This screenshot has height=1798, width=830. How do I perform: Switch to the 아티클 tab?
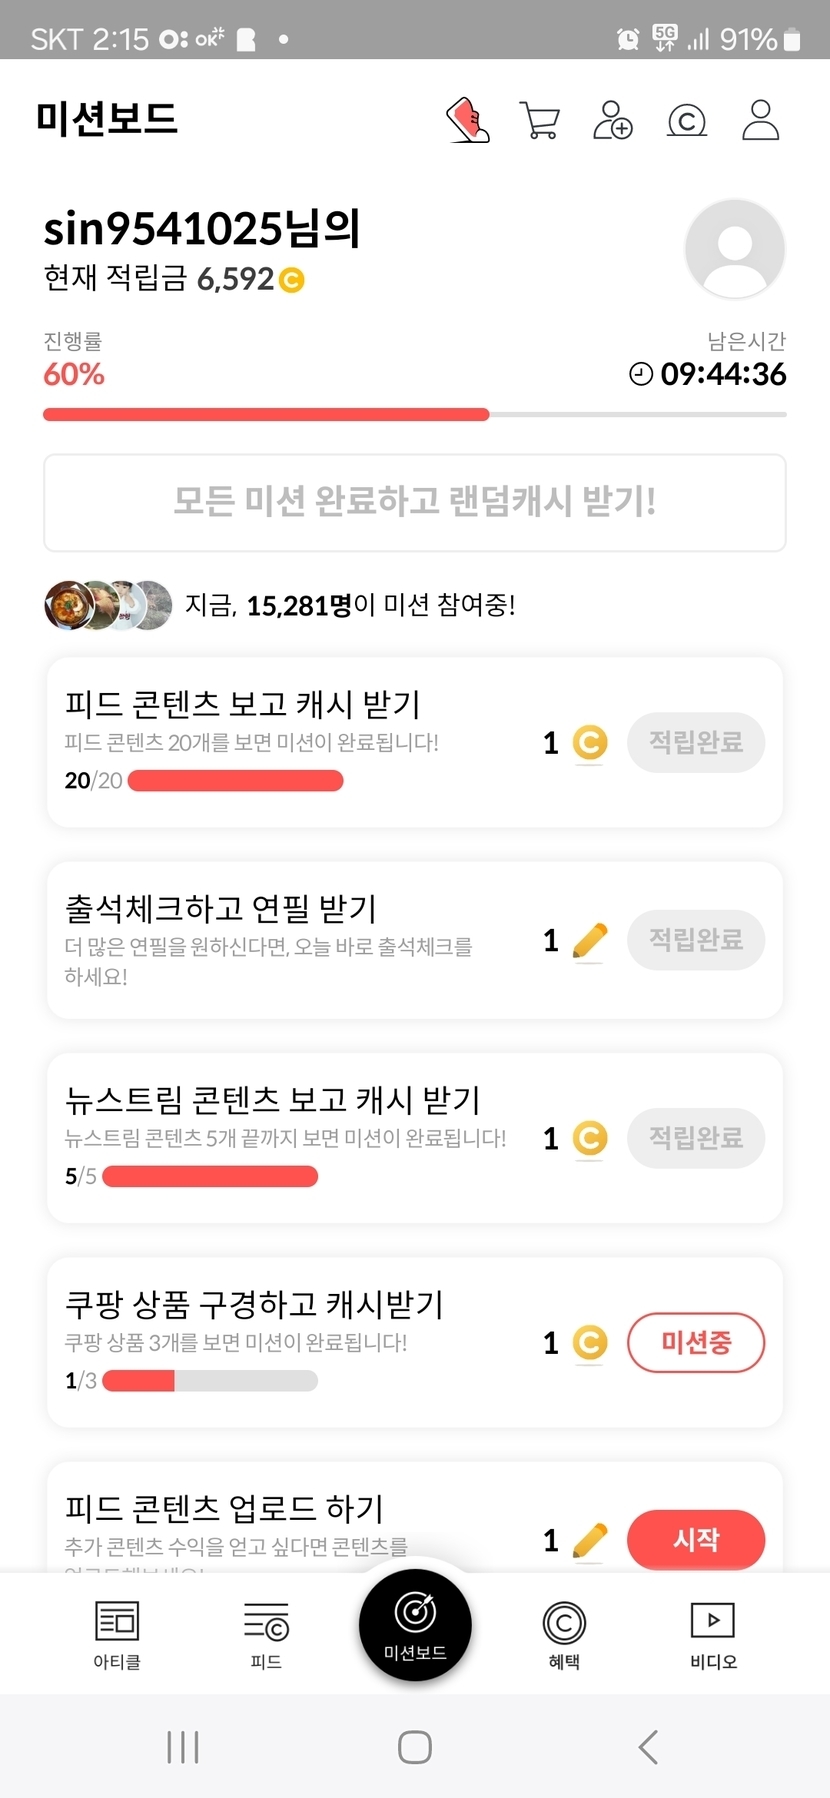[x=117, y=1634]
